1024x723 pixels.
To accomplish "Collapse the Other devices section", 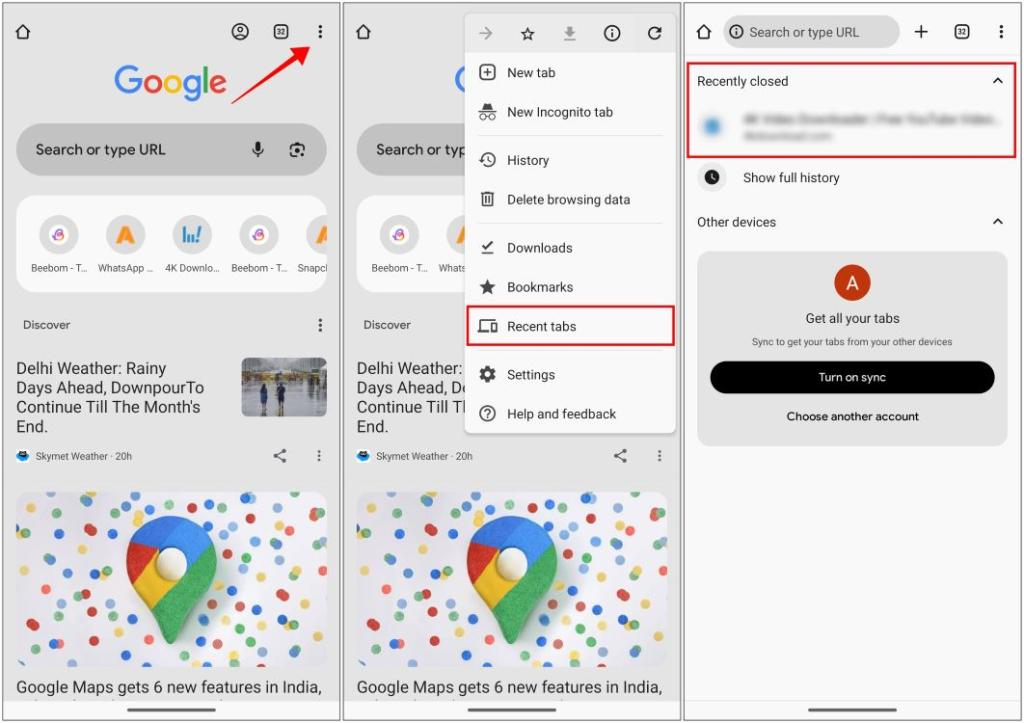I will tap(996, 221).
